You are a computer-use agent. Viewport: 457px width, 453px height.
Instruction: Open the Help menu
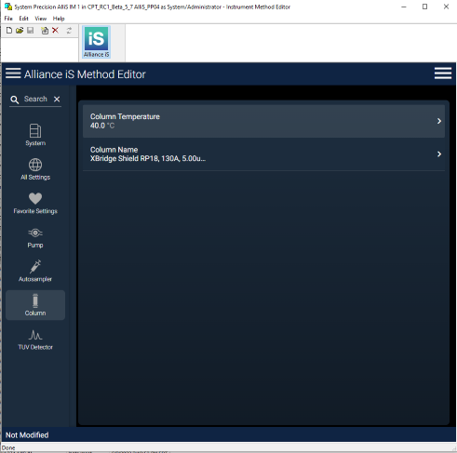59,18
